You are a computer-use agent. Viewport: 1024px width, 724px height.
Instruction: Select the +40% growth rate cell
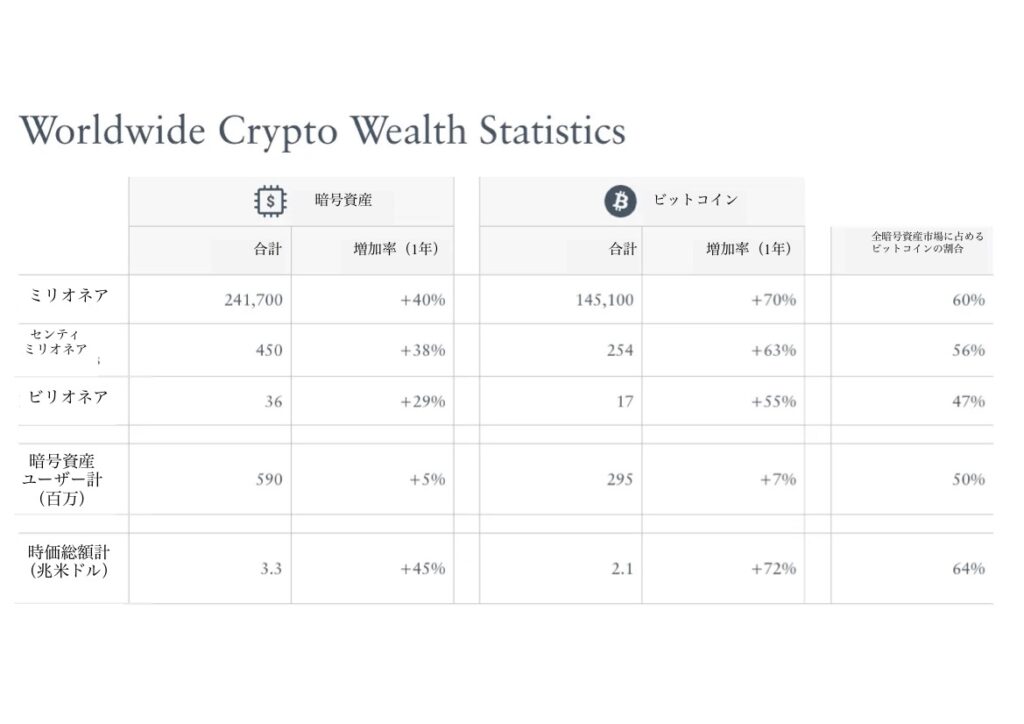422,299
